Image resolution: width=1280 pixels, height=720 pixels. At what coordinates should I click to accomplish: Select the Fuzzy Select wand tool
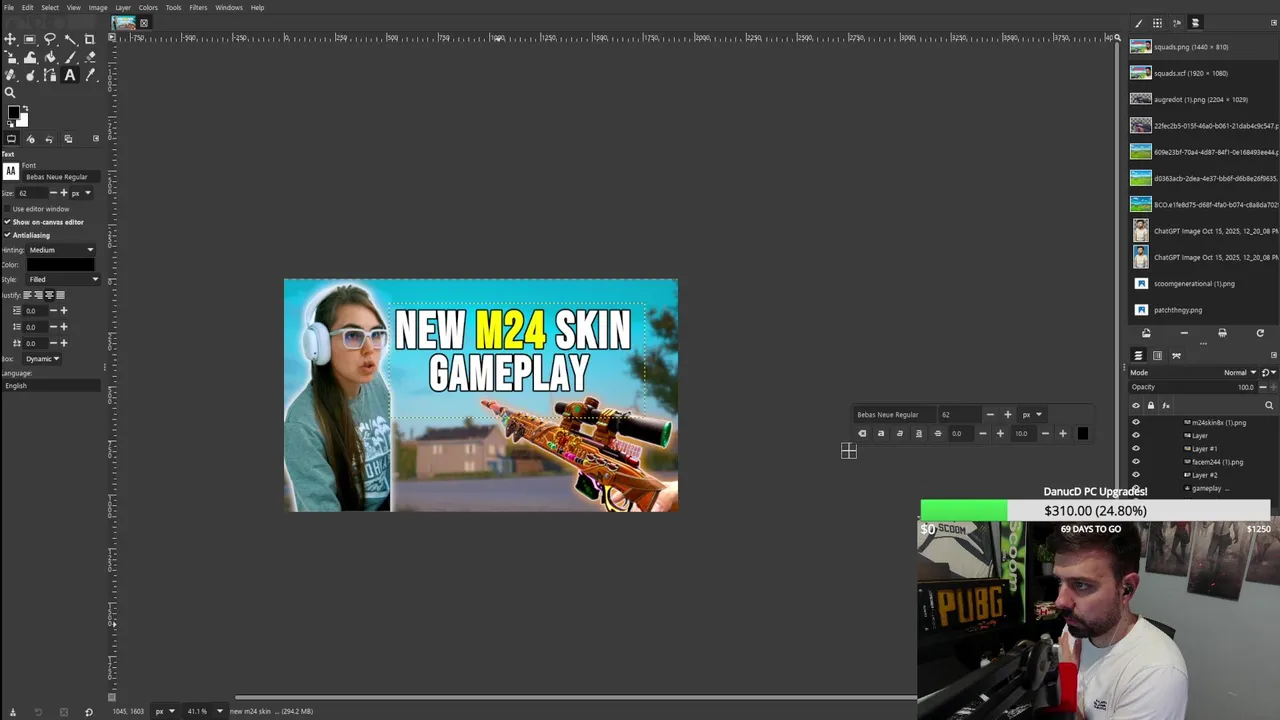pos(70,39)
